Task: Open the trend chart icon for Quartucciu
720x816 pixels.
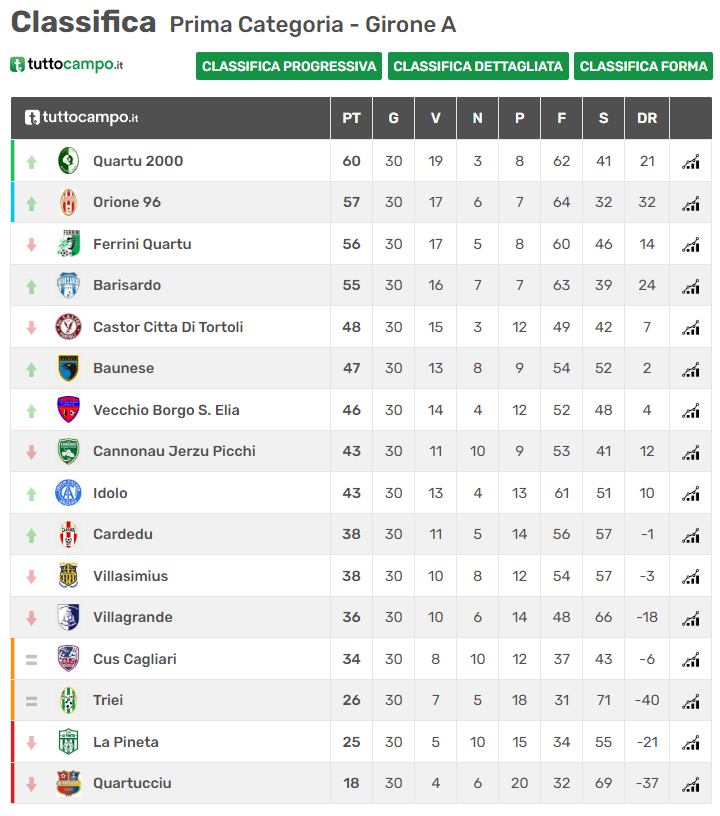Action: pyautogui.click(x=690, y=784)
